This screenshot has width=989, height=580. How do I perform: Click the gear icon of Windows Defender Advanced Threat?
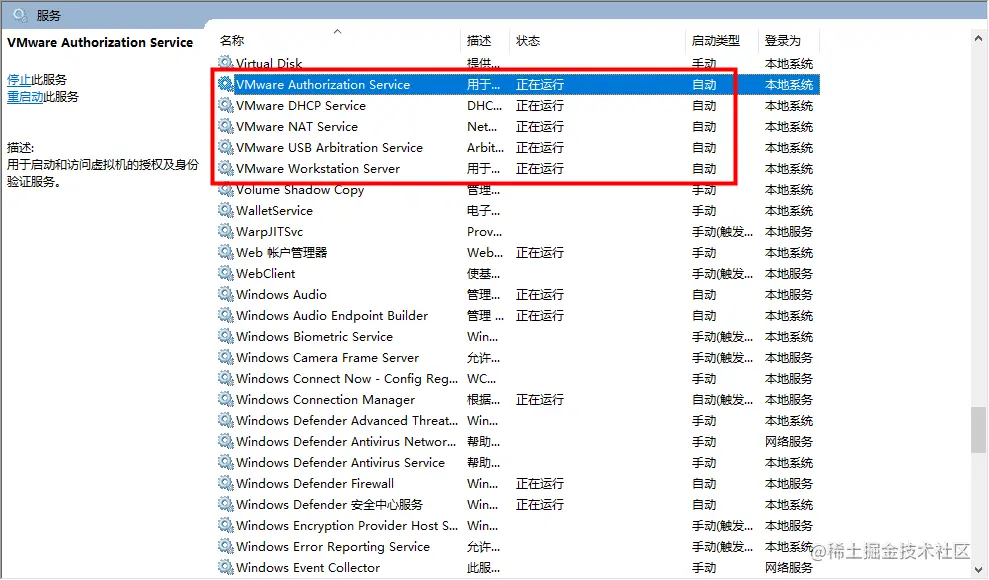pos(226,420)
